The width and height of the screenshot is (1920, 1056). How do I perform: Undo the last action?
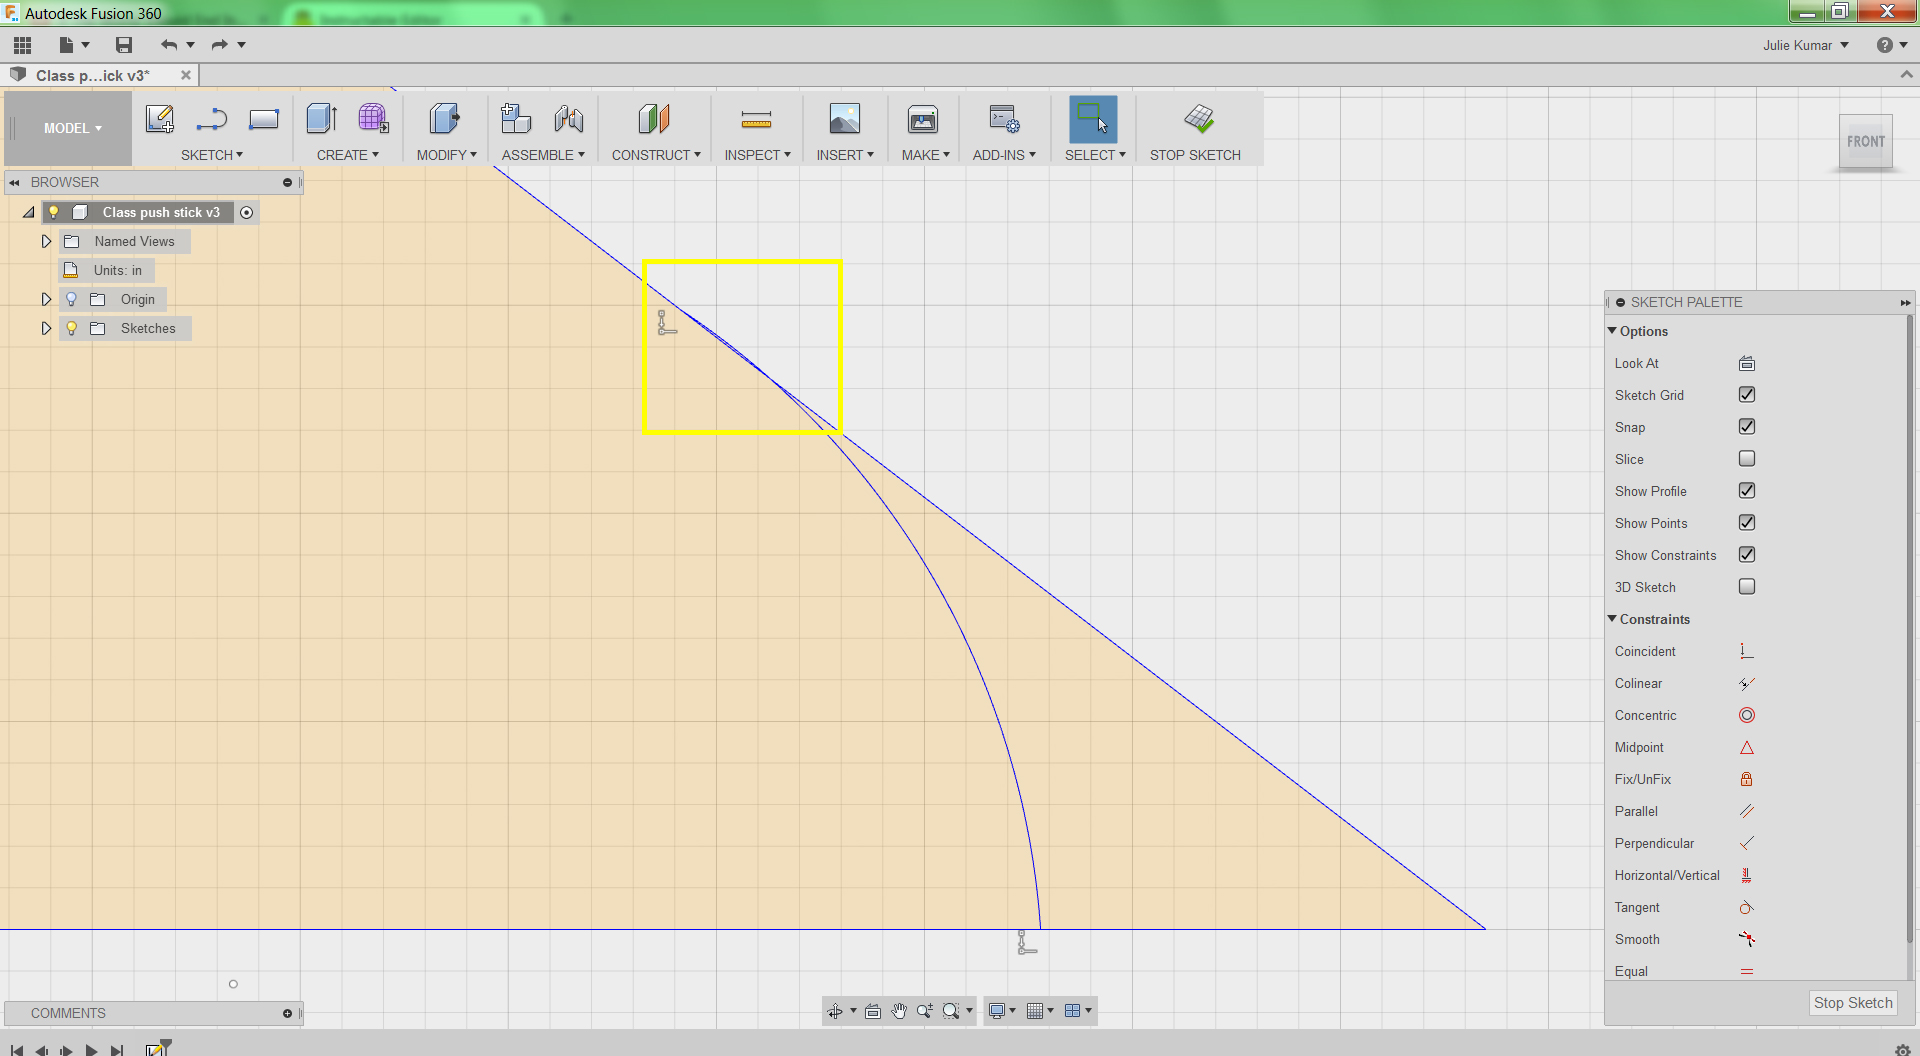[x=168, y=45]
